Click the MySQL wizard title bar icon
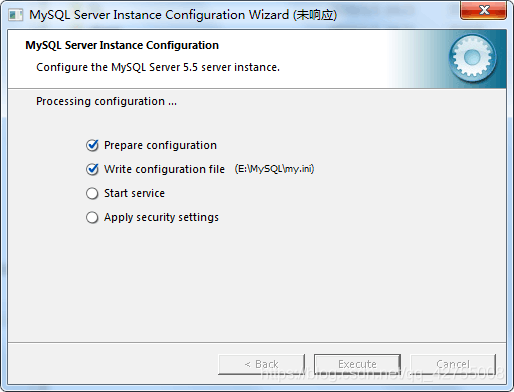 point(16,15)
